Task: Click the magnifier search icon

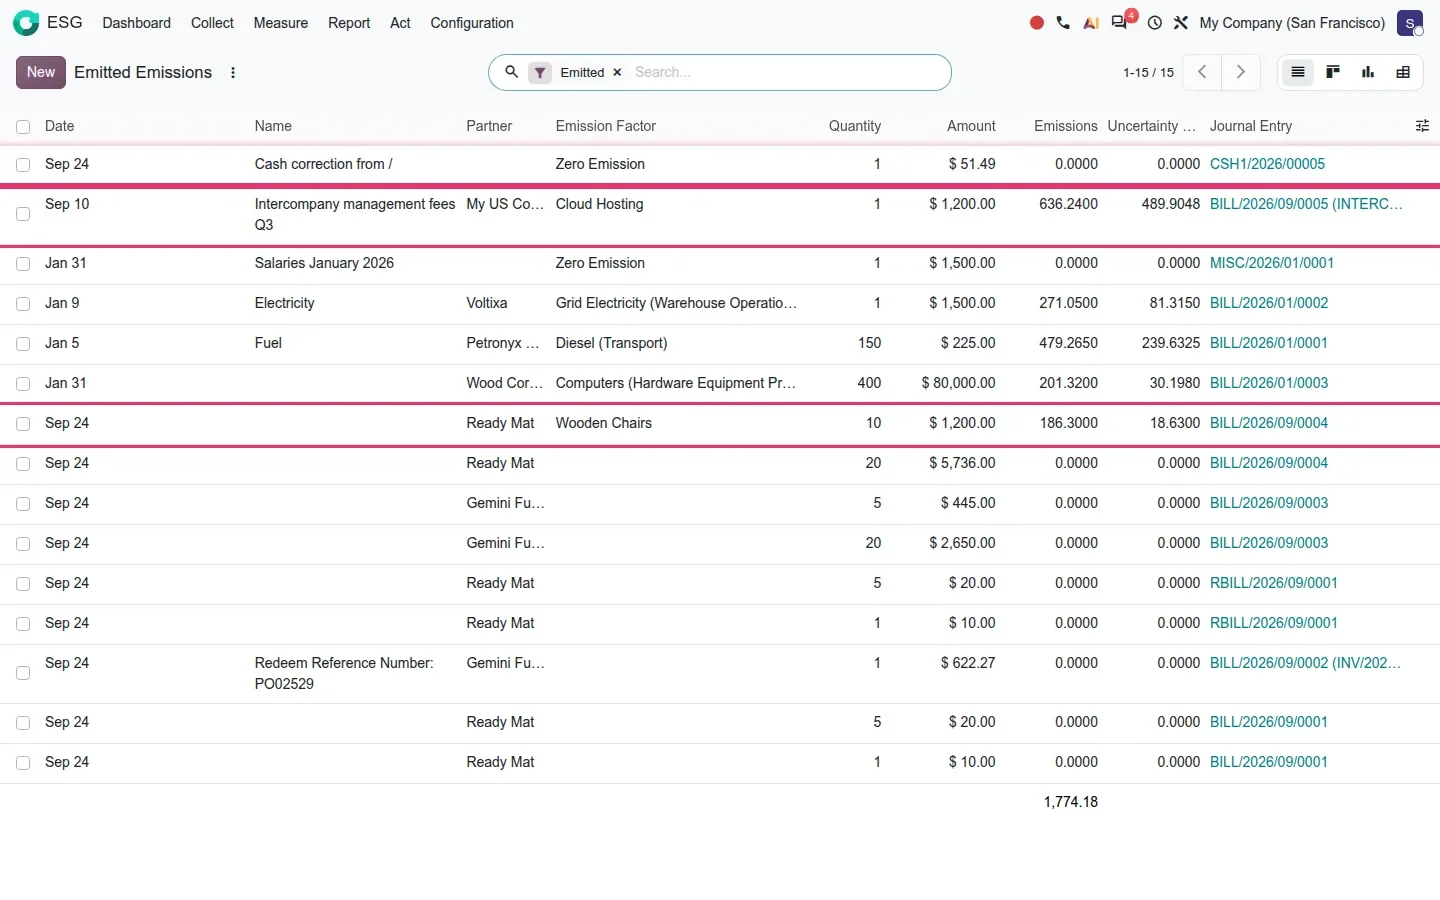Action: click(x=511, y=72)
